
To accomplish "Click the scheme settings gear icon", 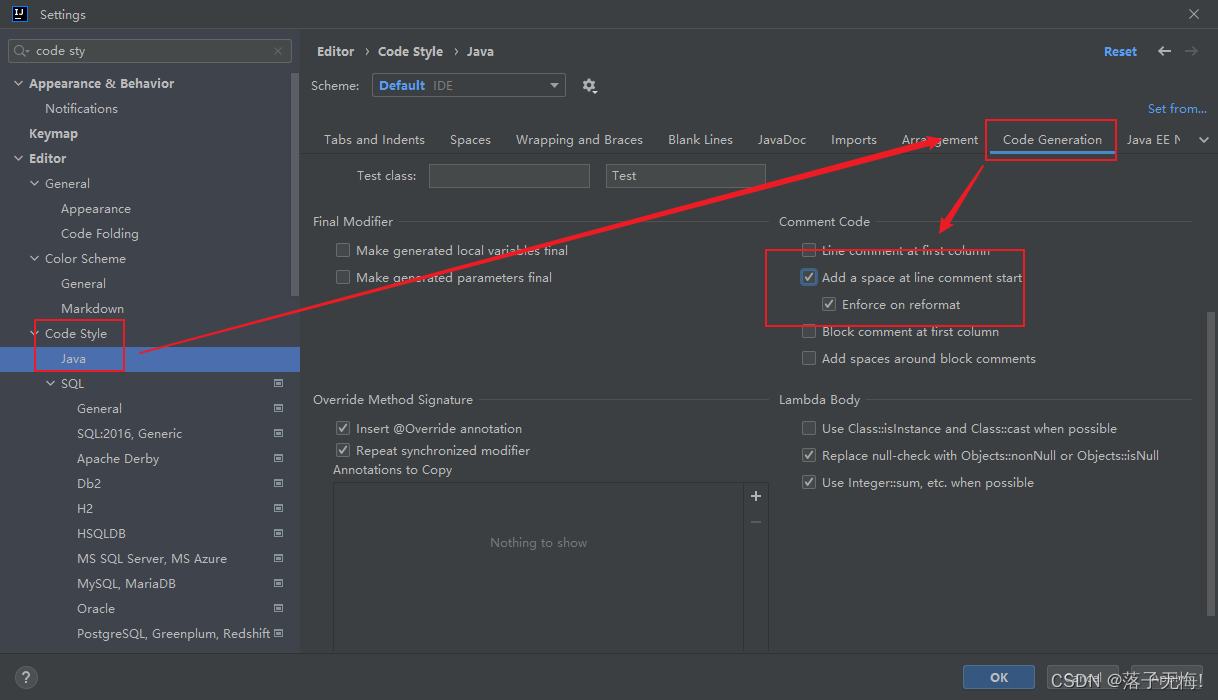I will 589,86.
